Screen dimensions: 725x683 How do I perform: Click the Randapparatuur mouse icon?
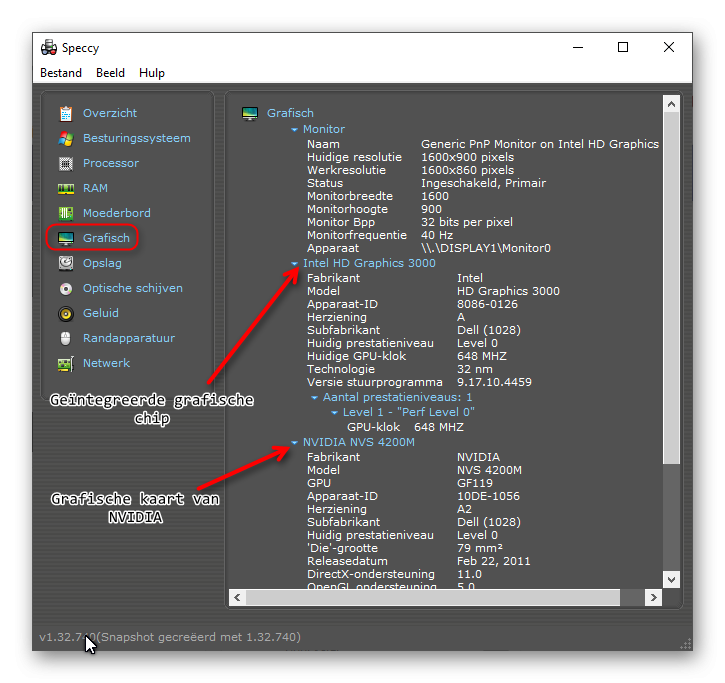[x=66, y=338]
